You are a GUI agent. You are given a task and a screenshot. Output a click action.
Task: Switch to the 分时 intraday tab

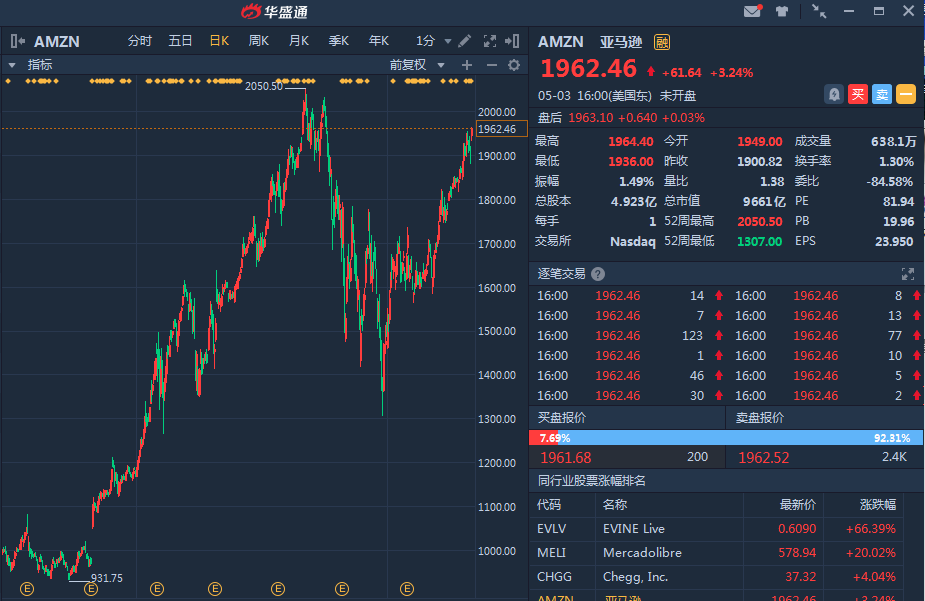click(140, 41)
